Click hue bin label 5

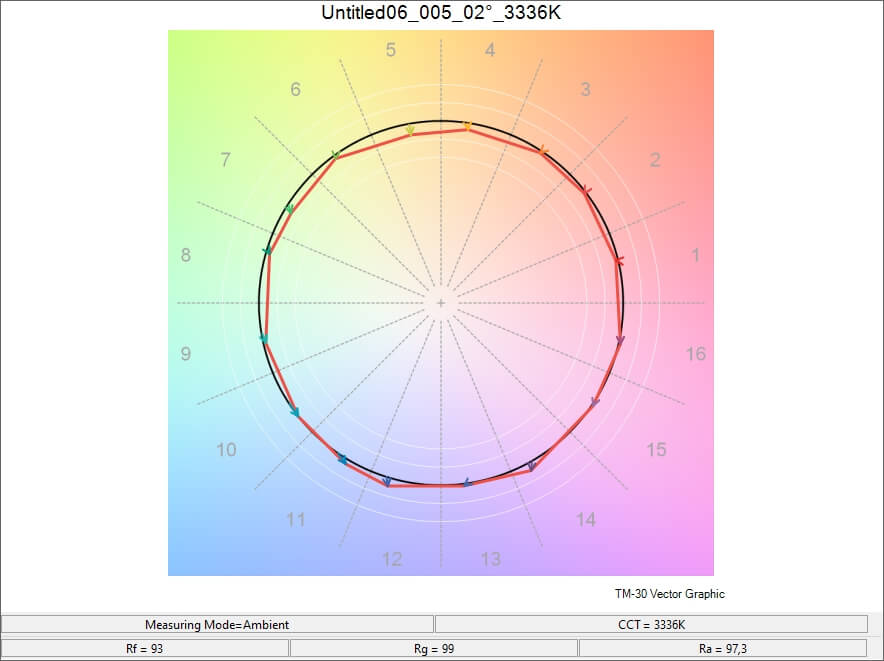pyautogui.click(x=391, y=50)
